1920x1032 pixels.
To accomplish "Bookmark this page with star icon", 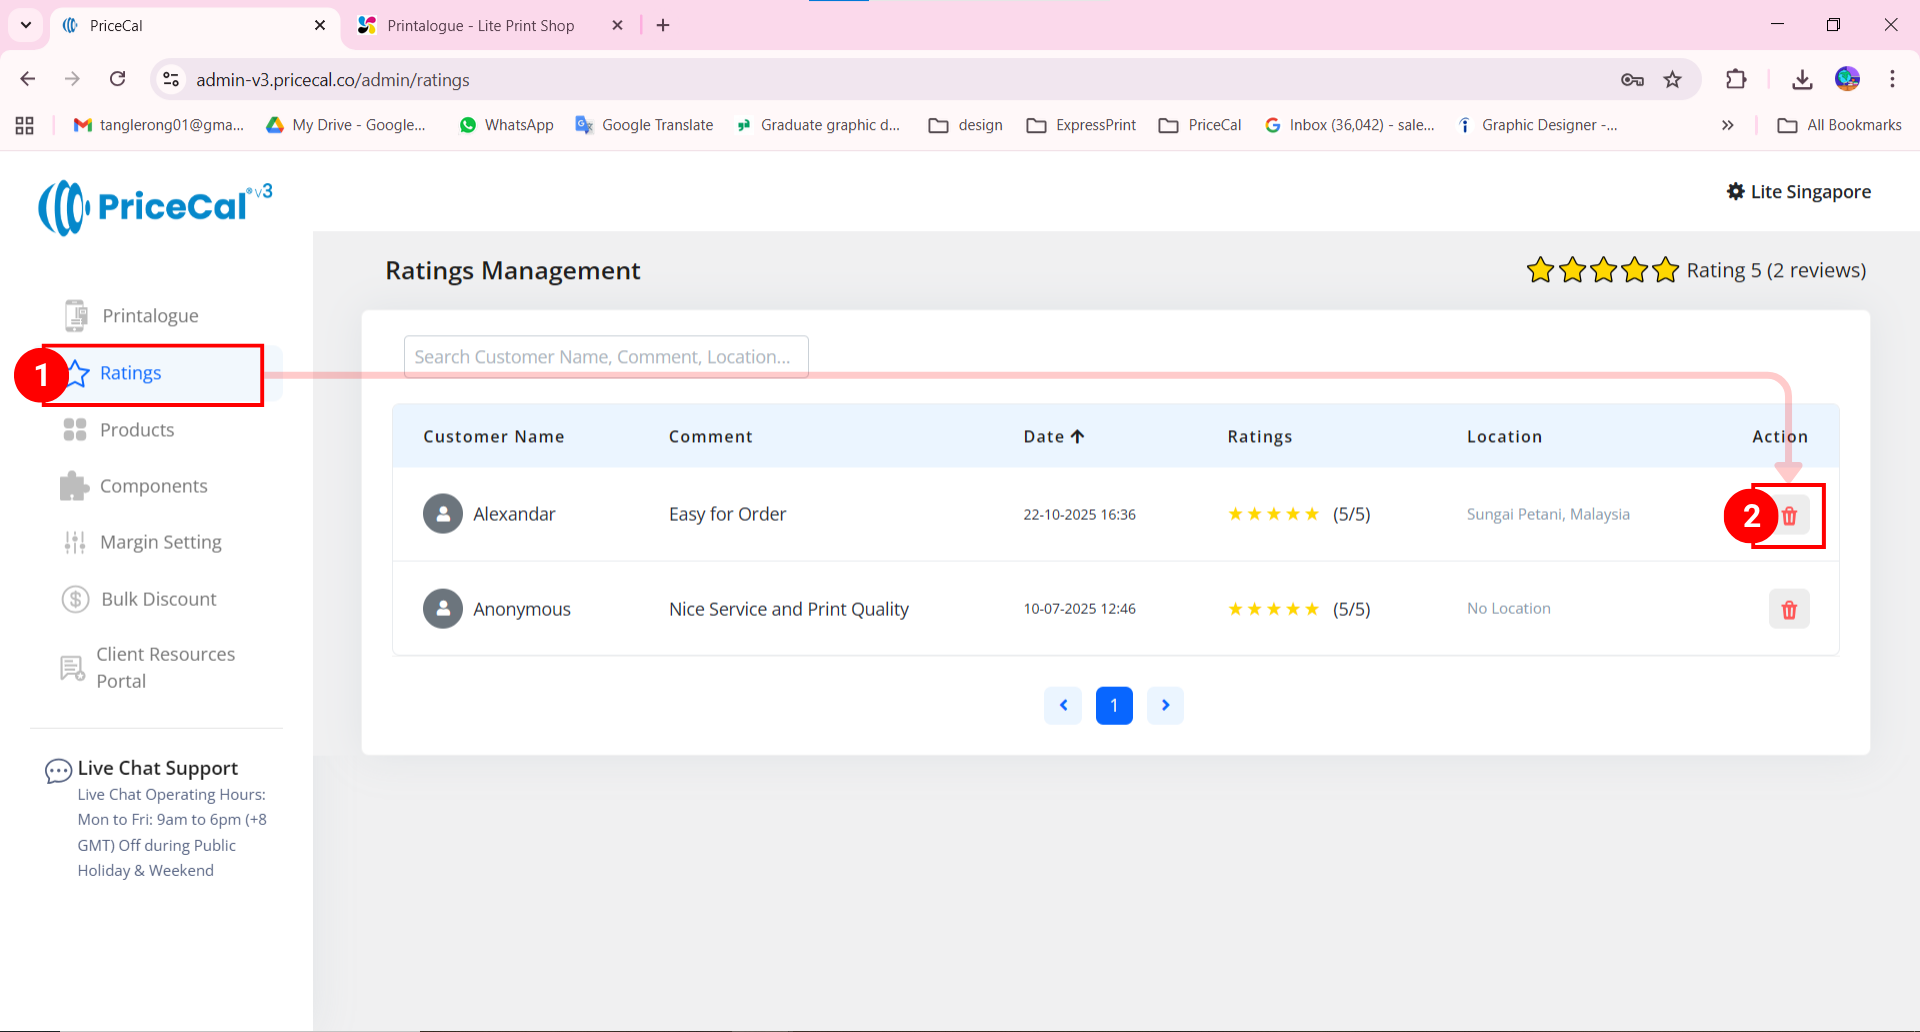I will pos(1673,80).
